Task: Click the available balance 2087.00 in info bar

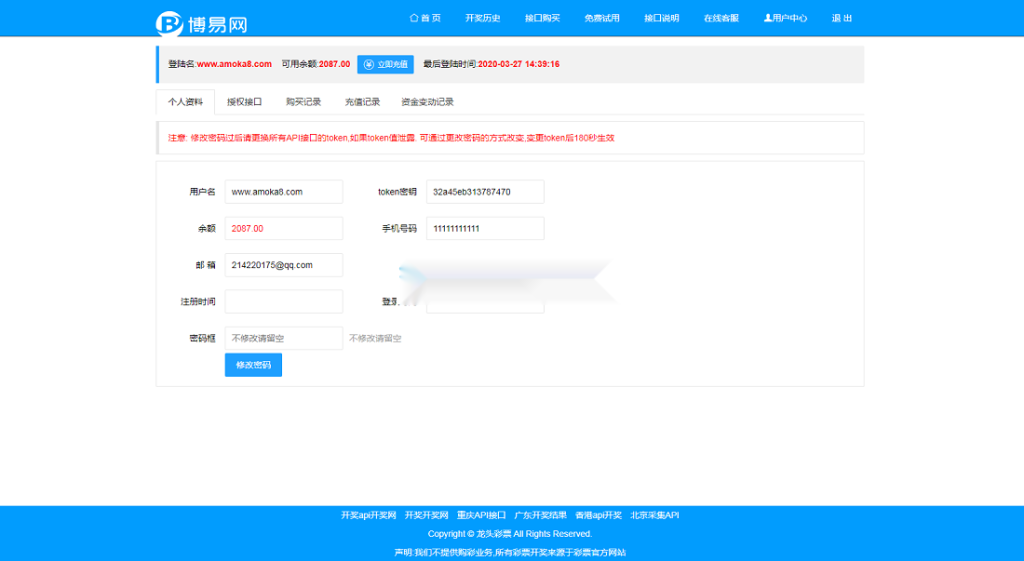Action: pyautogui.click(x=334, y=64)
